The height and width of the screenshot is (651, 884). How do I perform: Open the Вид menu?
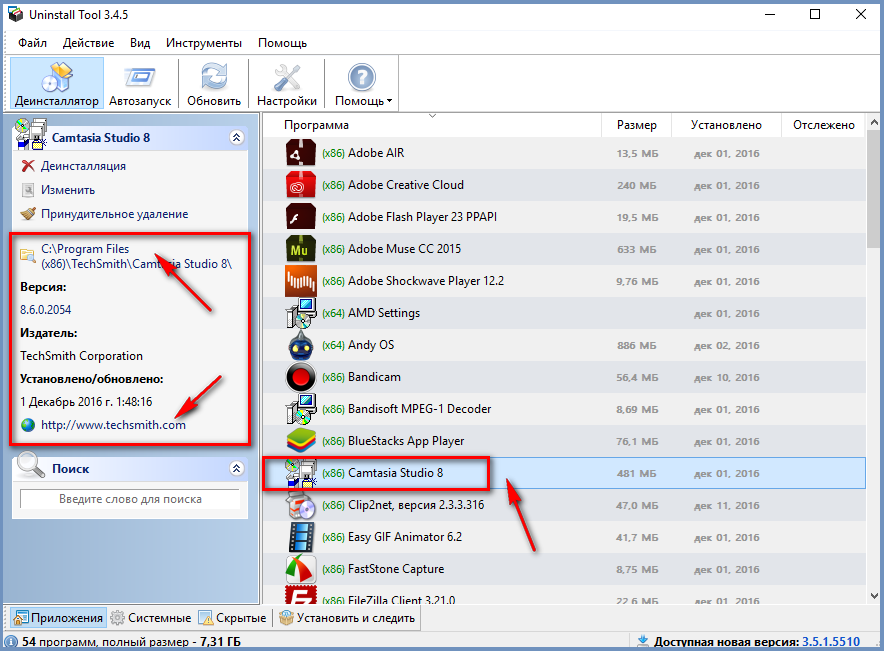(x=140, y=43)
